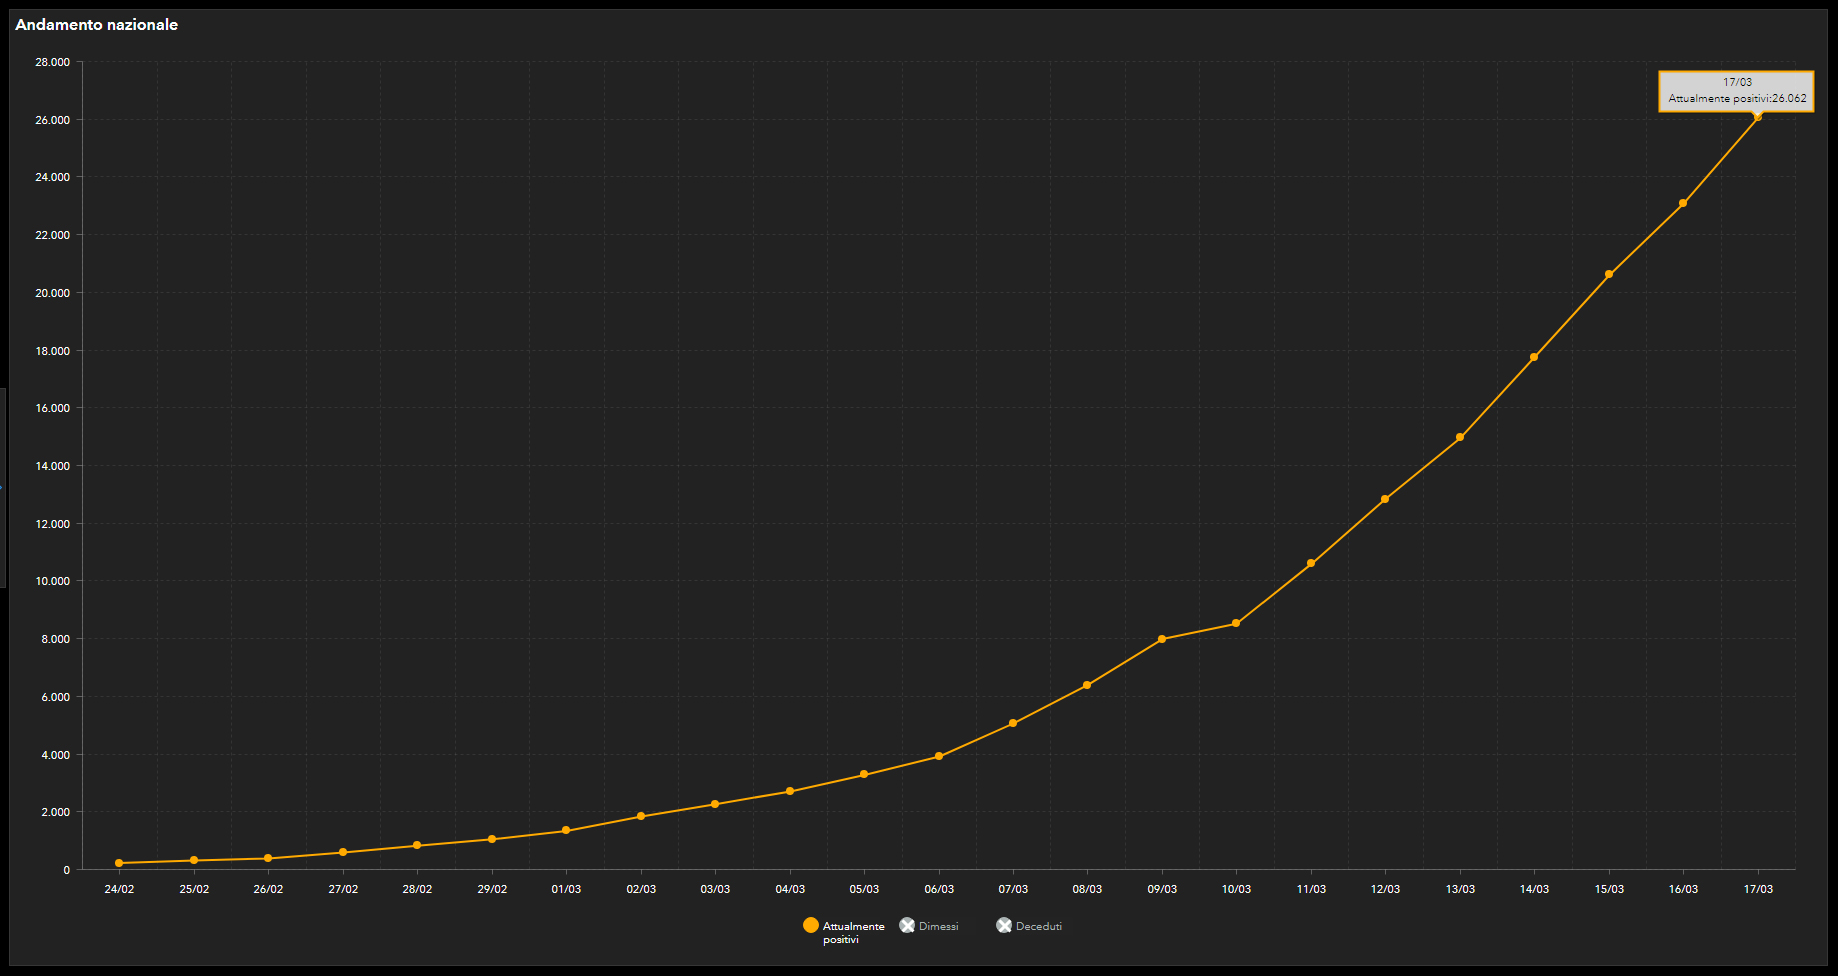Click the 09/03 data point
The height and width of the screenshot is (976, 1838).
[x=1162, y=639]
